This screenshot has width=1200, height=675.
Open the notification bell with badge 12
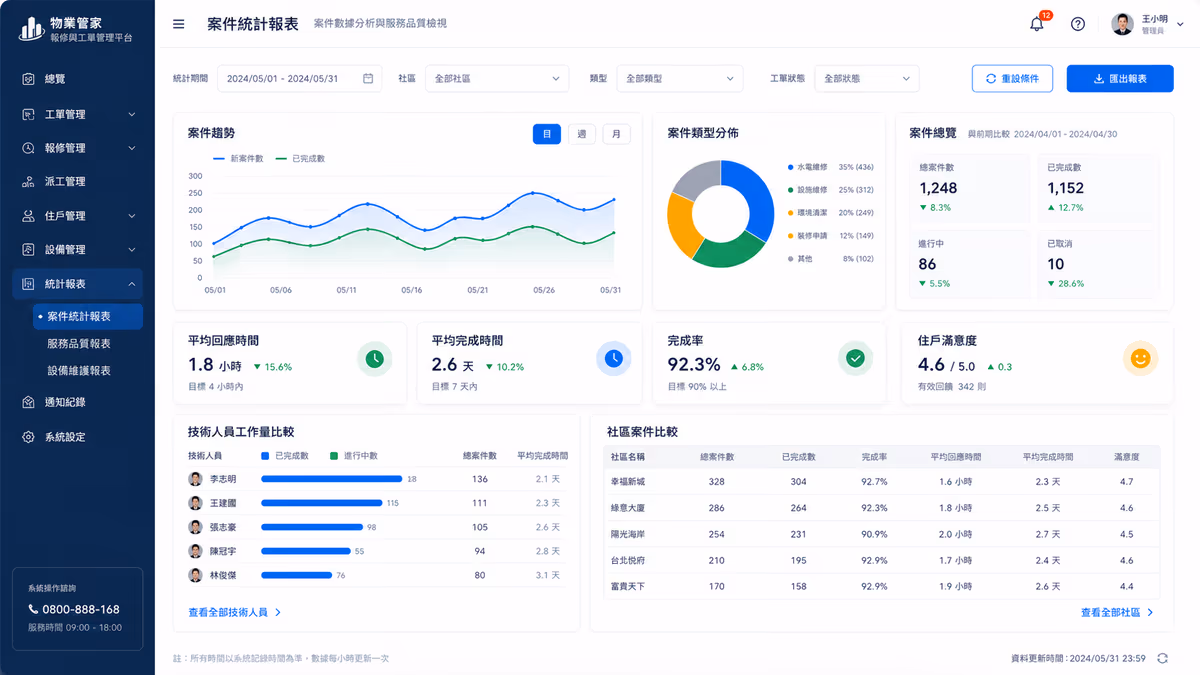1037,24
